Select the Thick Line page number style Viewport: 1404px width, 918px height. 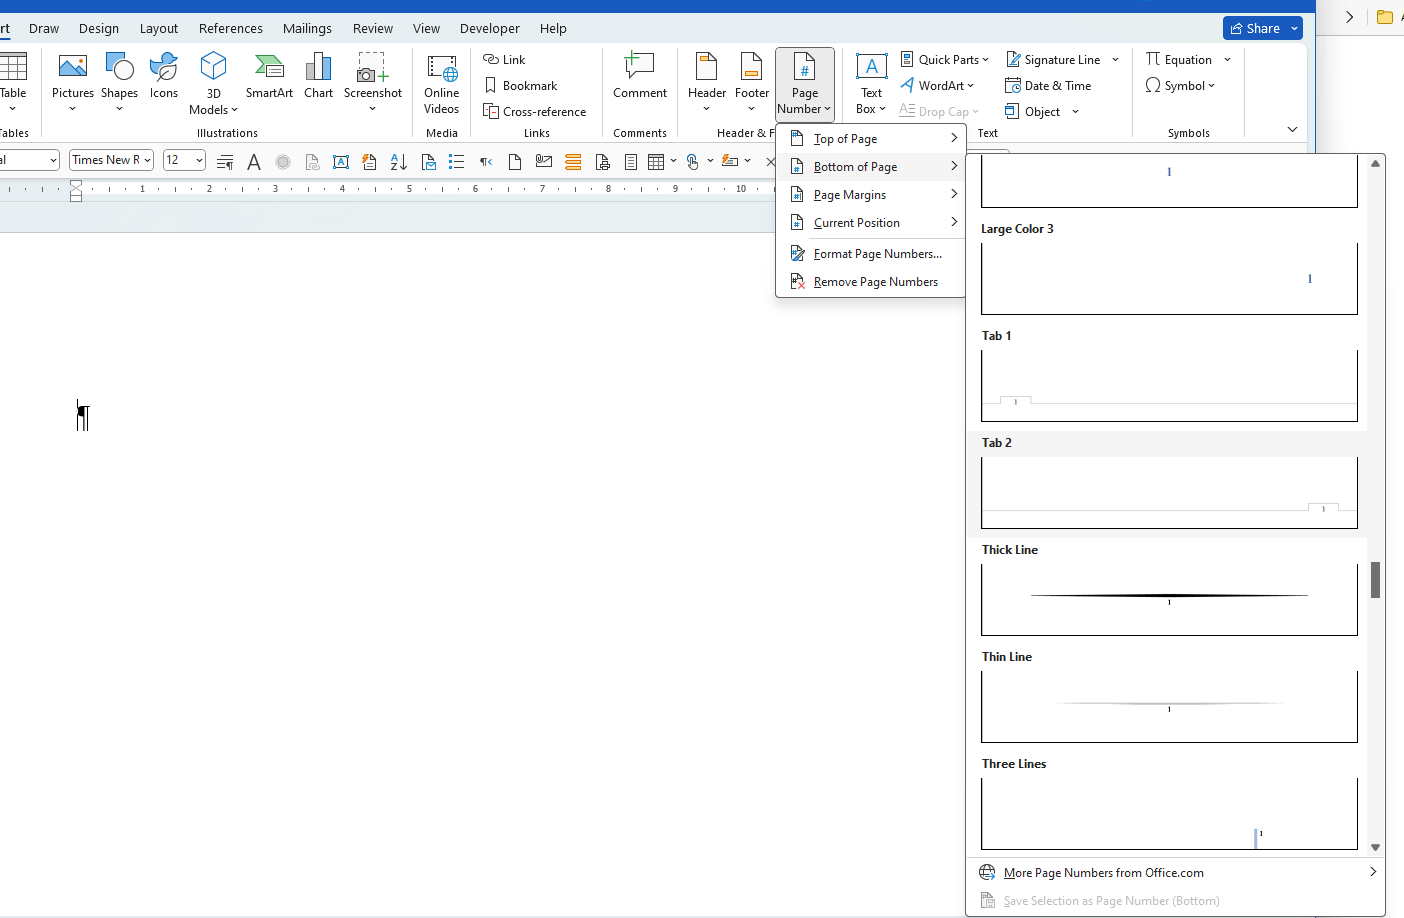pos(1169,589)
